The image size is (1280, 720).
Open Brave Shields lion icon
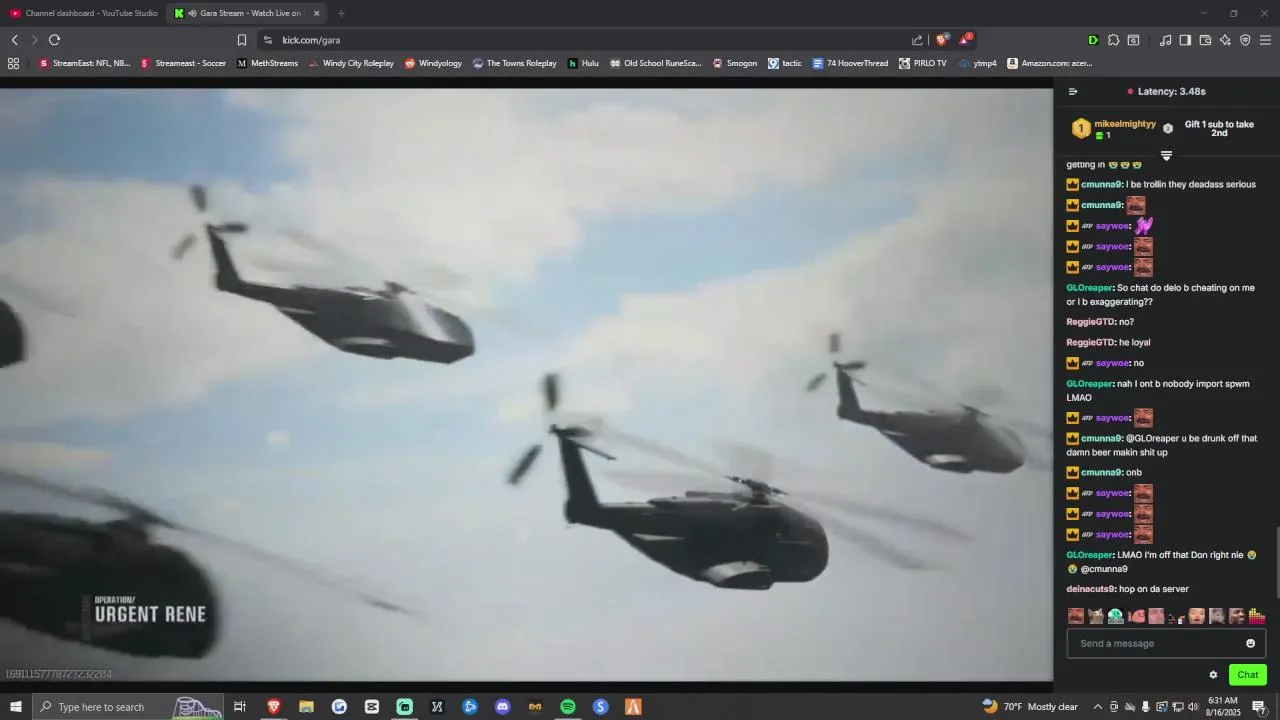point(941,40)
